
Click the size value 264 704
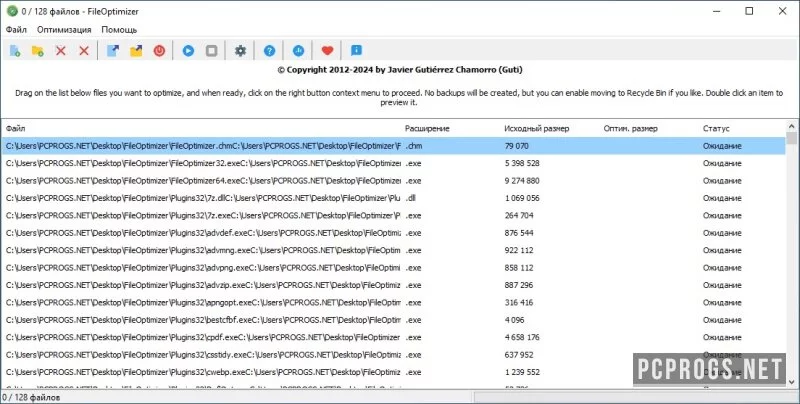(x=519, y=215)
